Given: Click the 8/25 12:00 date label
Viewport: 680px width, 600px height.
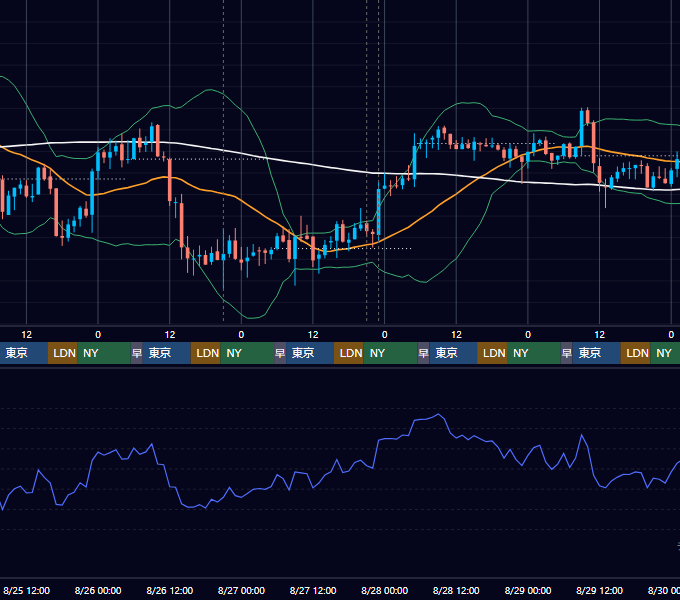Looking at the screenshot, I should [26, 590].
